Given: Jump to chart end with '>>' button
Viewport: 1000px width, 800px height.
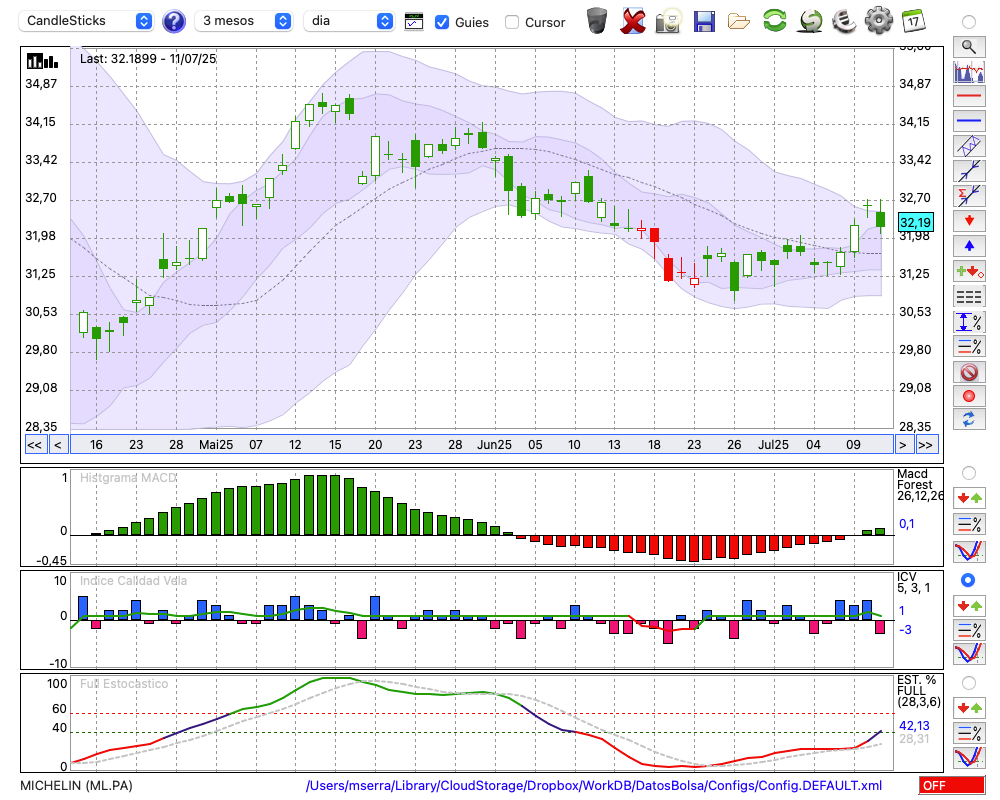Looking at the screenshot, I should tap(927, 445).
